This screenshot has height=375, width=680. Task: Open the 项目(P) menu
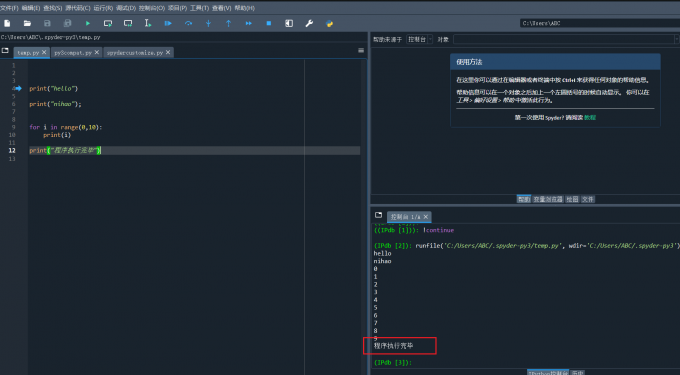click(177, 8)
